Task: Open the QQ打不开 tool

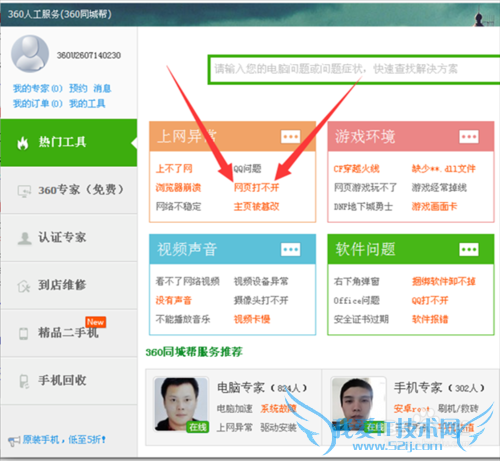Action: coord(430,300)
